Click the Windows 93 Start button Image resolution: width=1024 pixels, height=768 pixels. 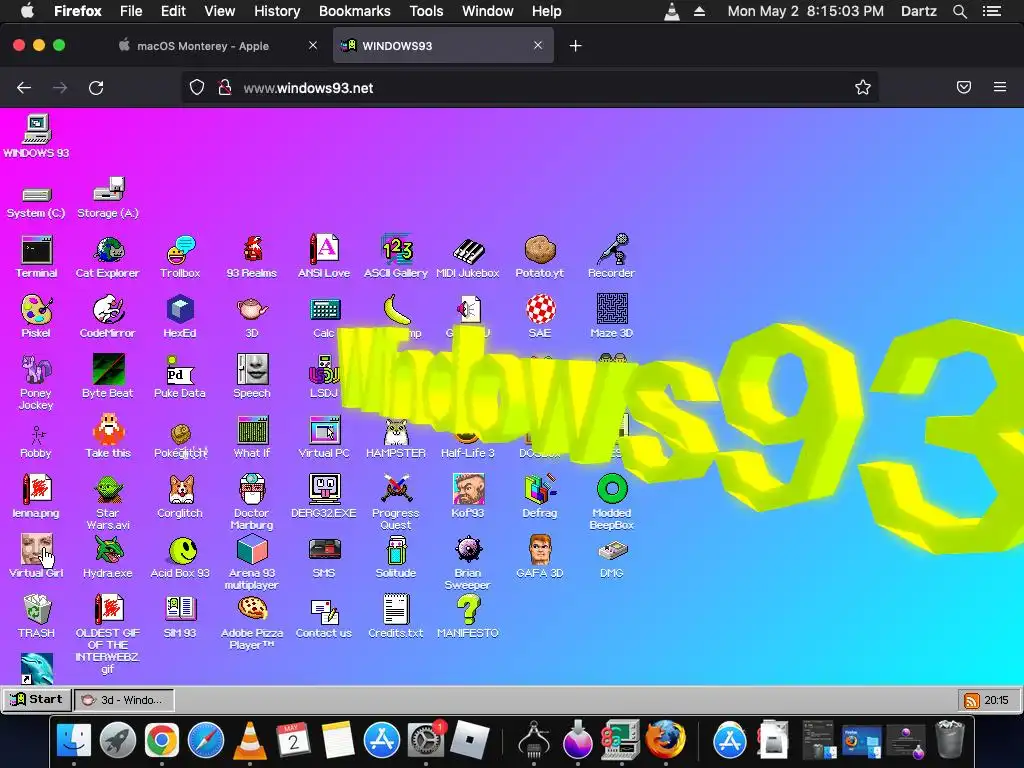(x=37, y=699)
